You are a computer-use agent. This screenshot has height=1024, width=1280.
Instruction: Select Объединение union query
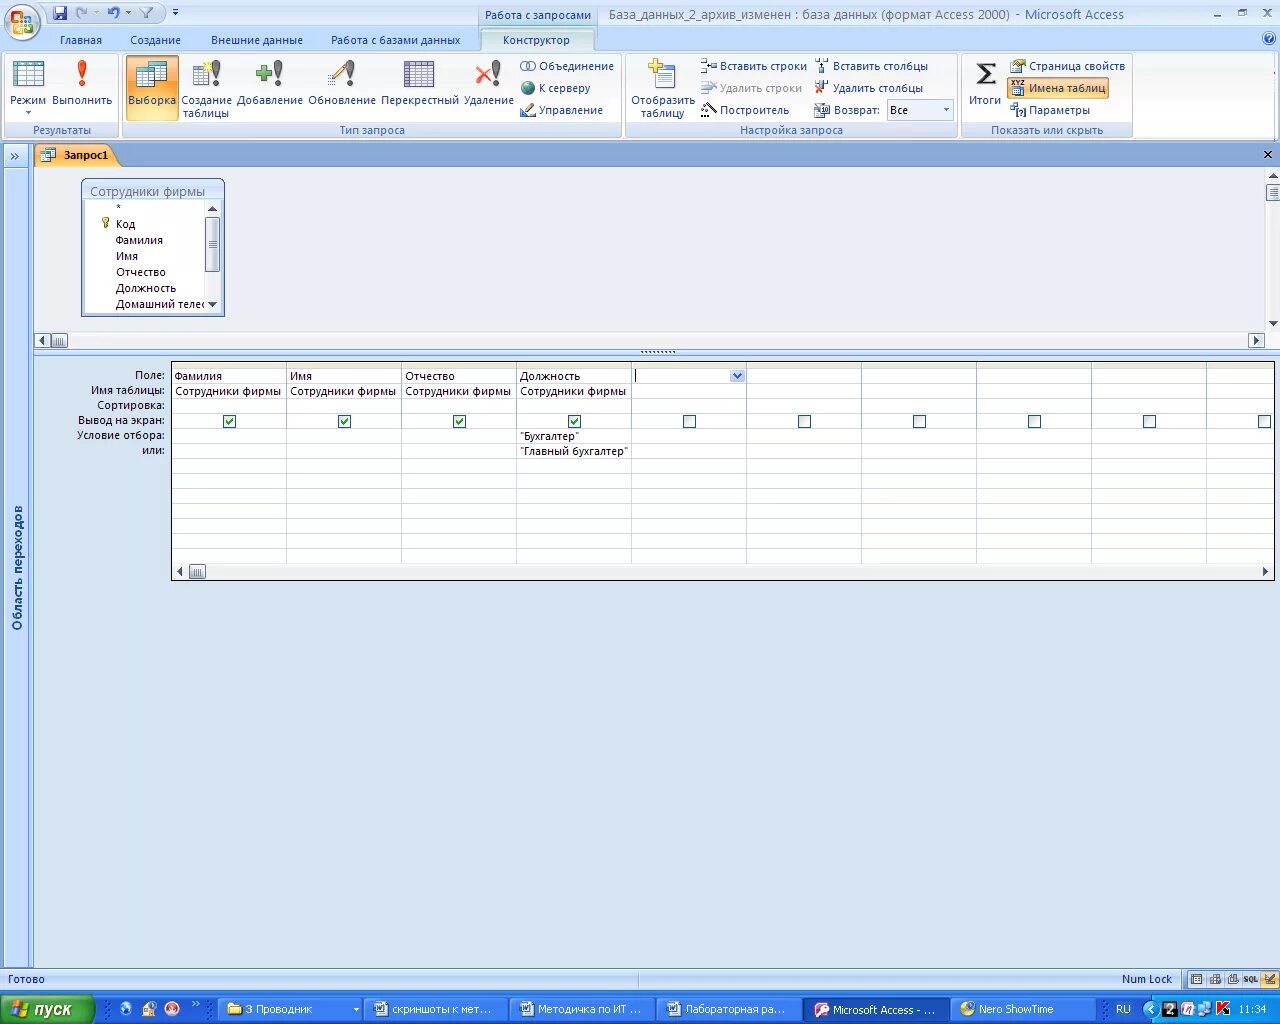click(567, 66)
